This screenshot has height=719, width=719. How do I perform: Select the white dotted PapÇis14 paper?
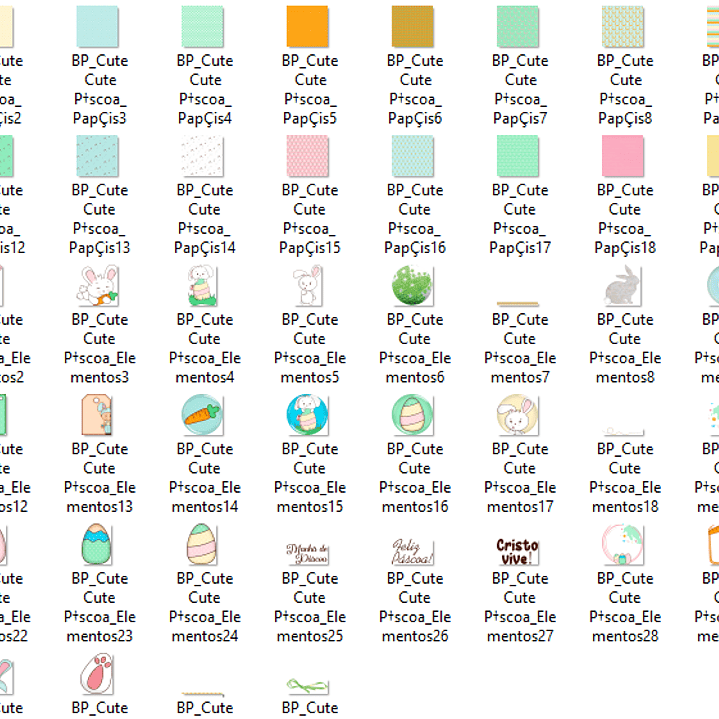coord(204,156)
